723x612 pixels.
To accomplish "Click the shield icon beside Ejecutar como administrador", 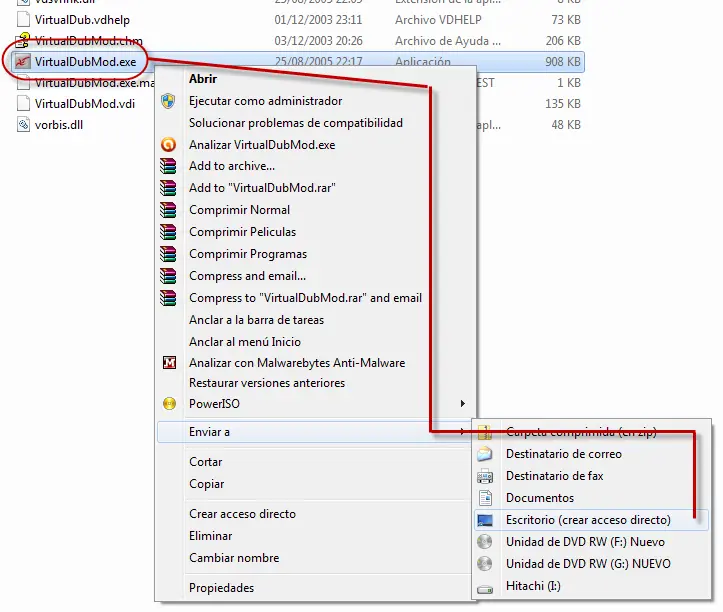I will [168, 101].
